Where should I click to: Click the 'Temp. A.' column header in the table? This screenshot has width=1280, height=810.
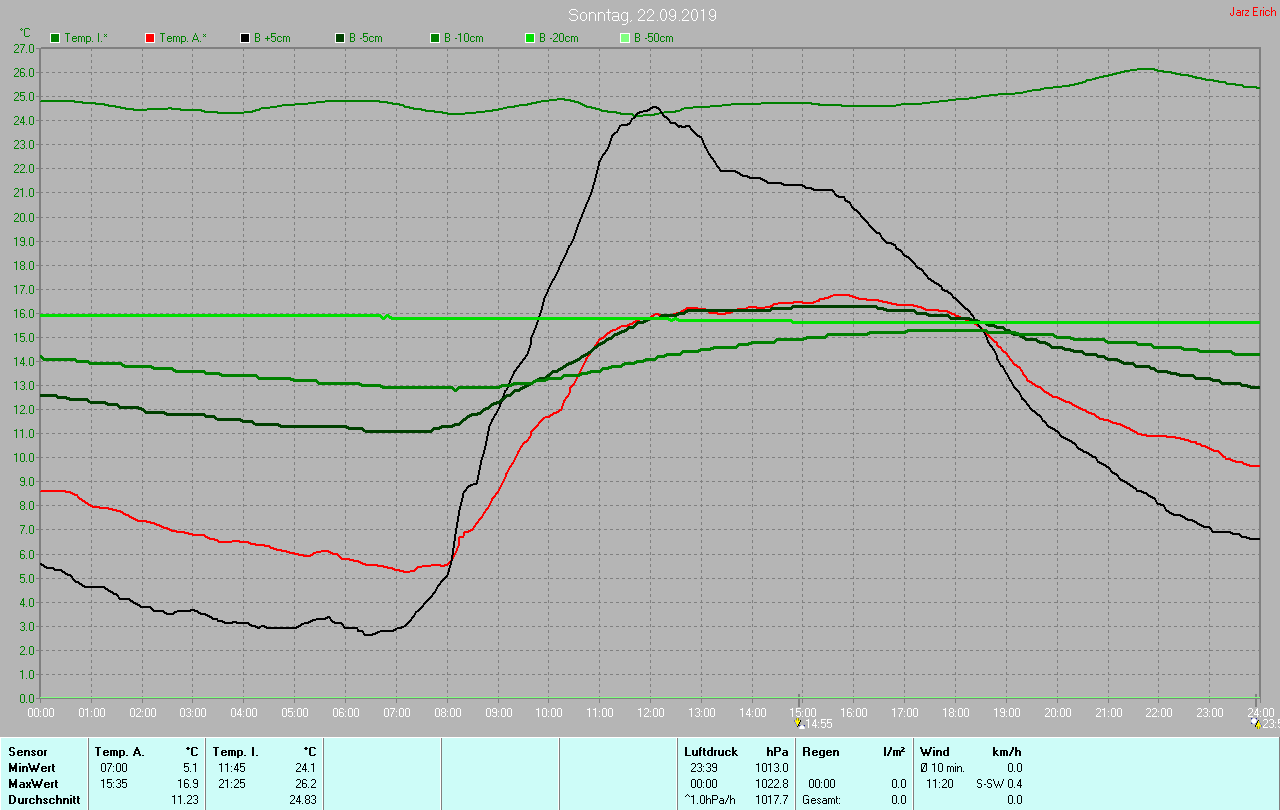(x=119, y=752)
